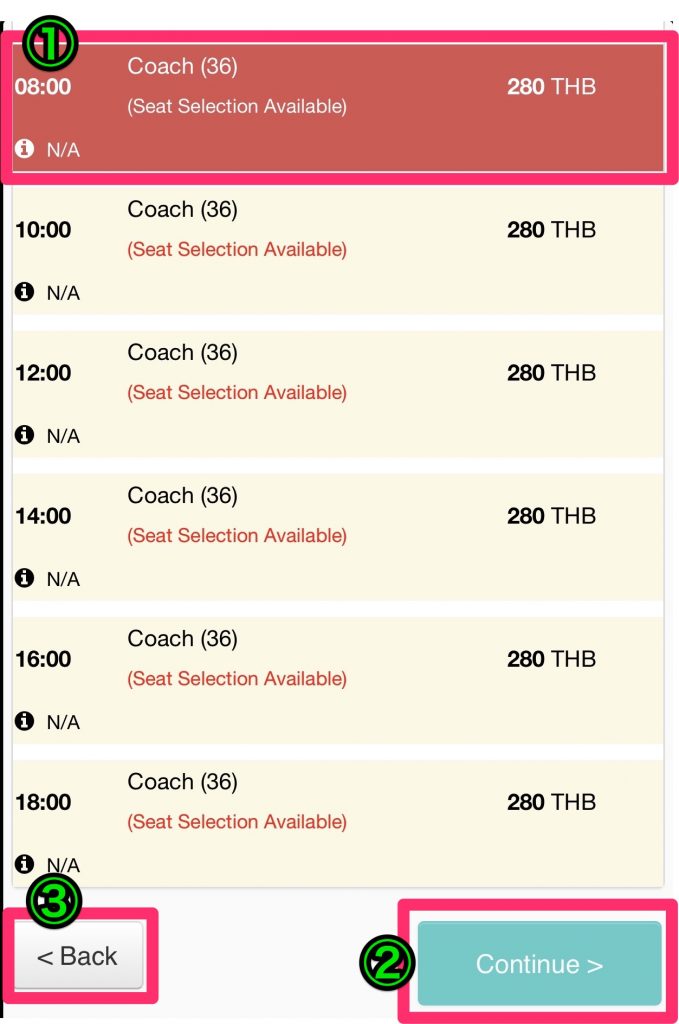
Task: Click the info icon on the 18:00 row
Action: (x=24, y=863)
